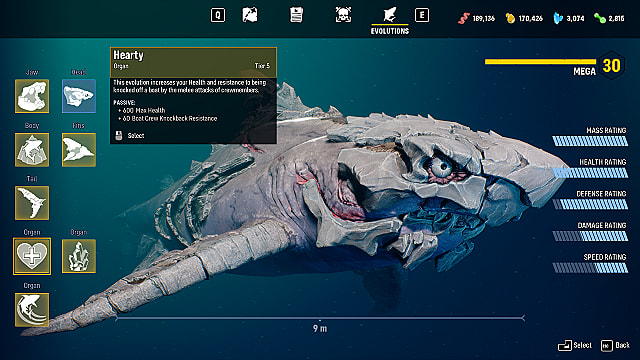Select the Hearty heart organ slot
The image size is (640, 360).
pyautogui.click(x=32, y=256)
